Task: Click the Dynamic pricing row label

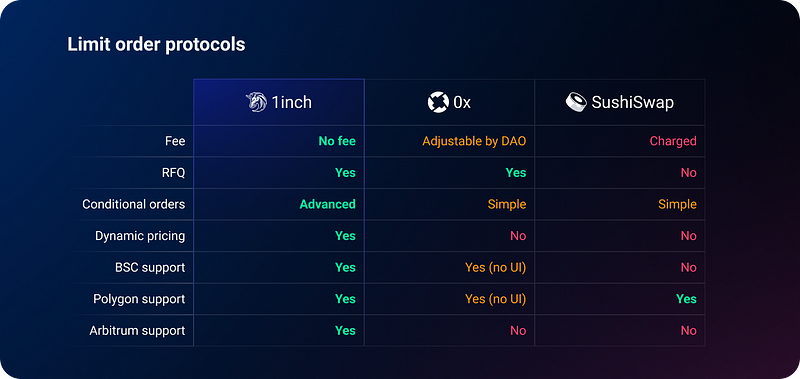Action: click(140, 236)
